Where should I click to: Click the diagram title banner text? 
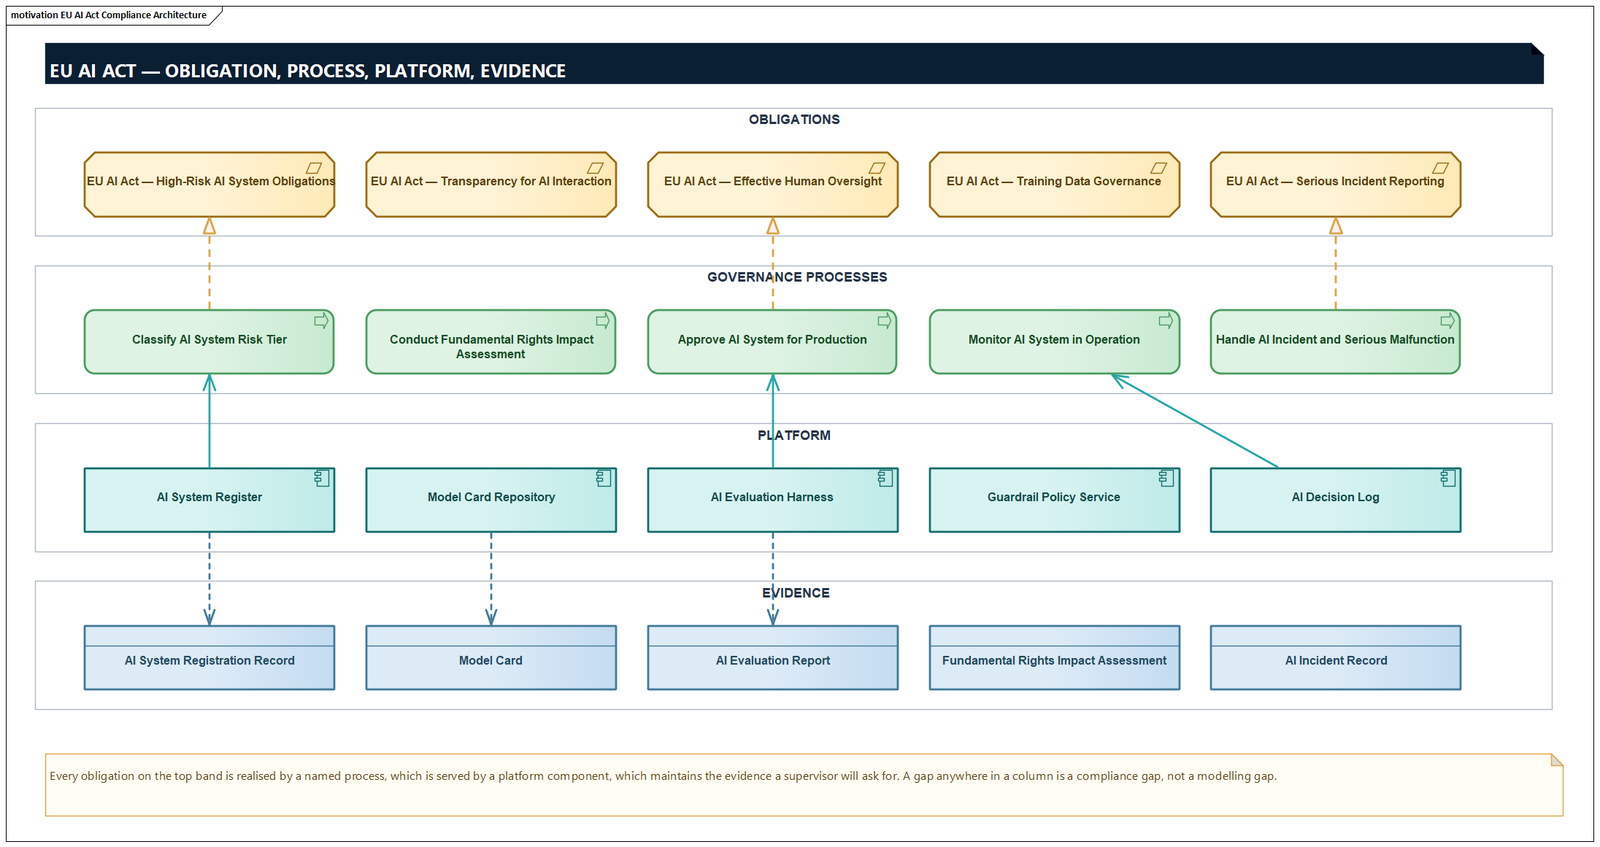pyautogui.click(x=307, y=71)
